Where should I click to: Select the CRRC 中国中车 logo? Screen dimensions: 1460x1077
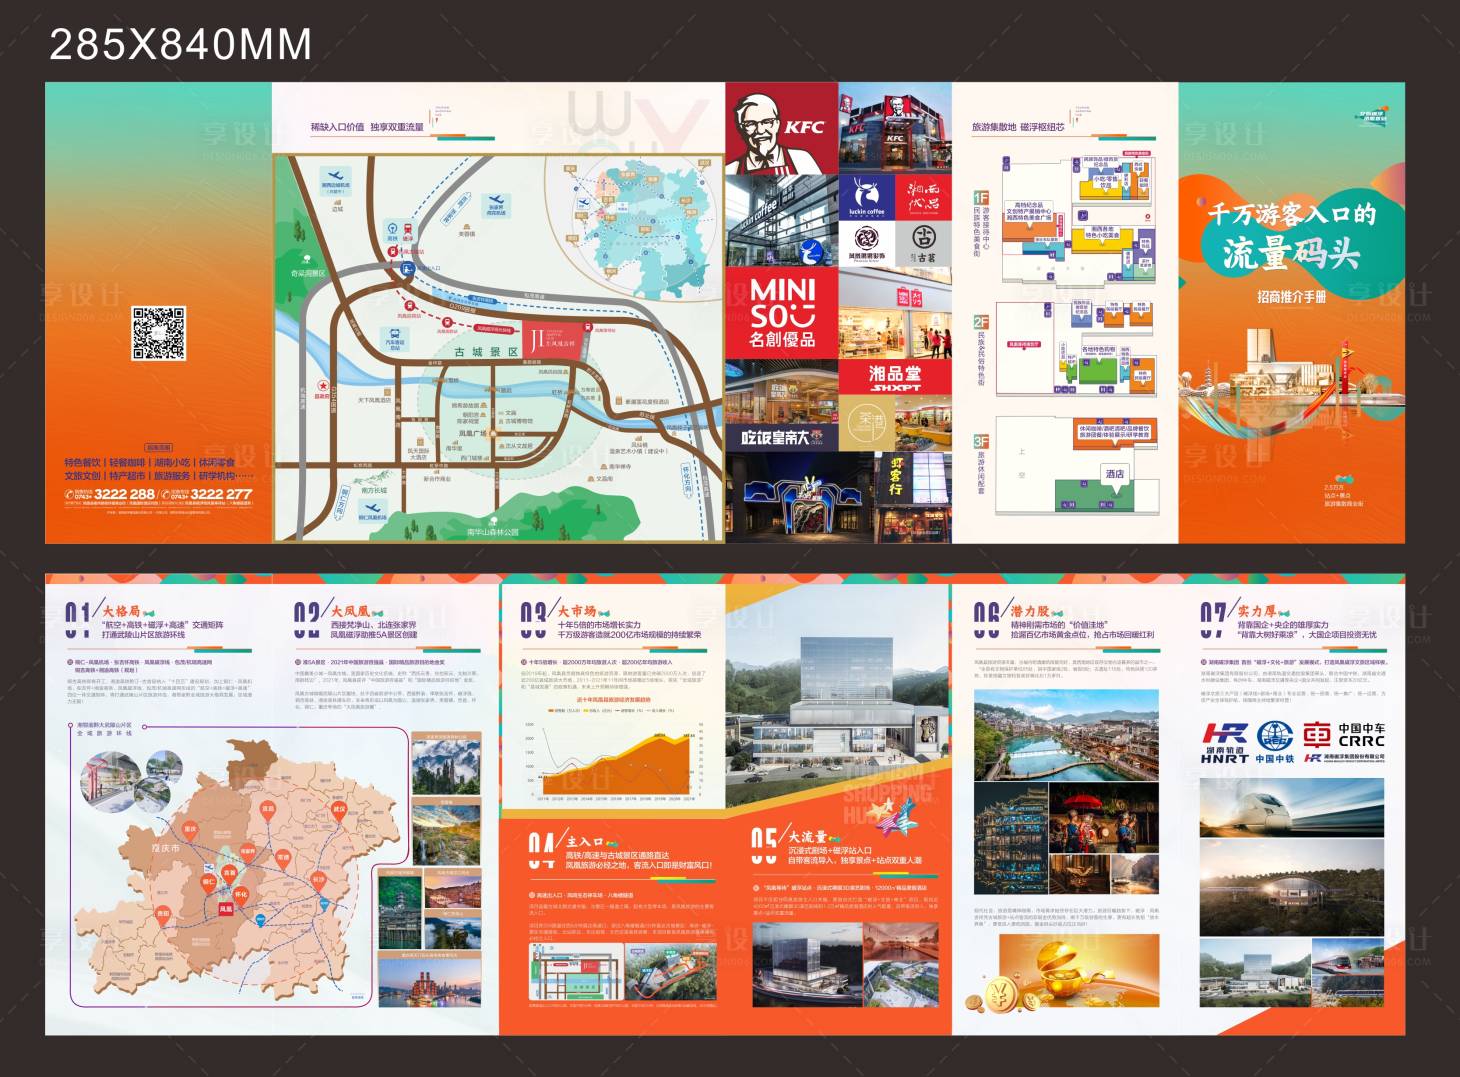(x=1343, y=736)
